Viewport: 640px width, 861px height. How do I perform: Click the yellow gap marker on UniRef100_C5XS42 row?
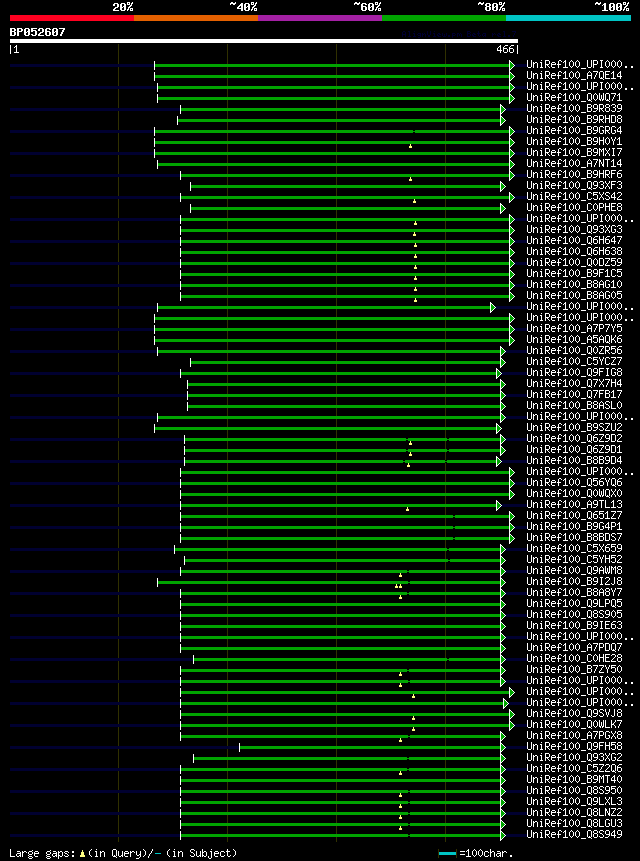(414, 201)
